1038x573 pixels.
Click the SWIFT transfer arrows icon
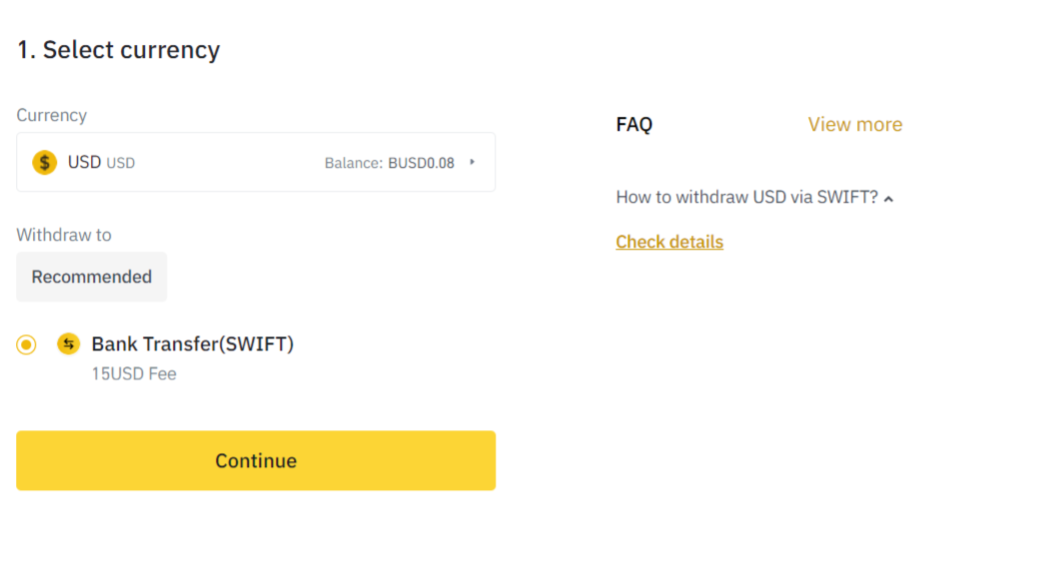tap(68, 344)
